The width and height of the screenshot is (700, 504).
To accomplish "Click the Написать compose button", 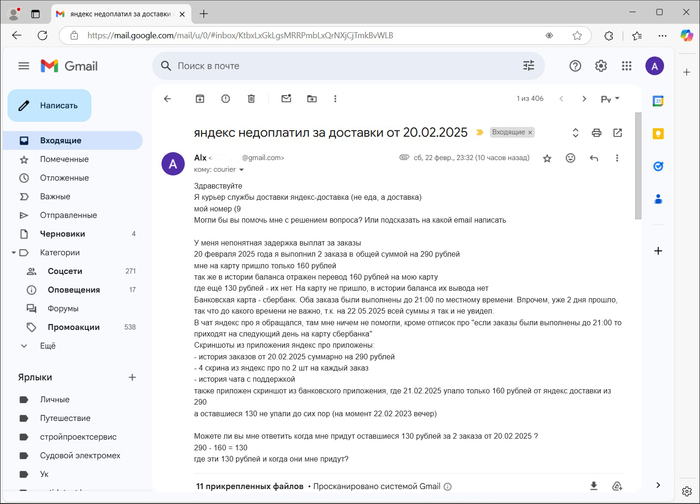I will click(50, 105).
